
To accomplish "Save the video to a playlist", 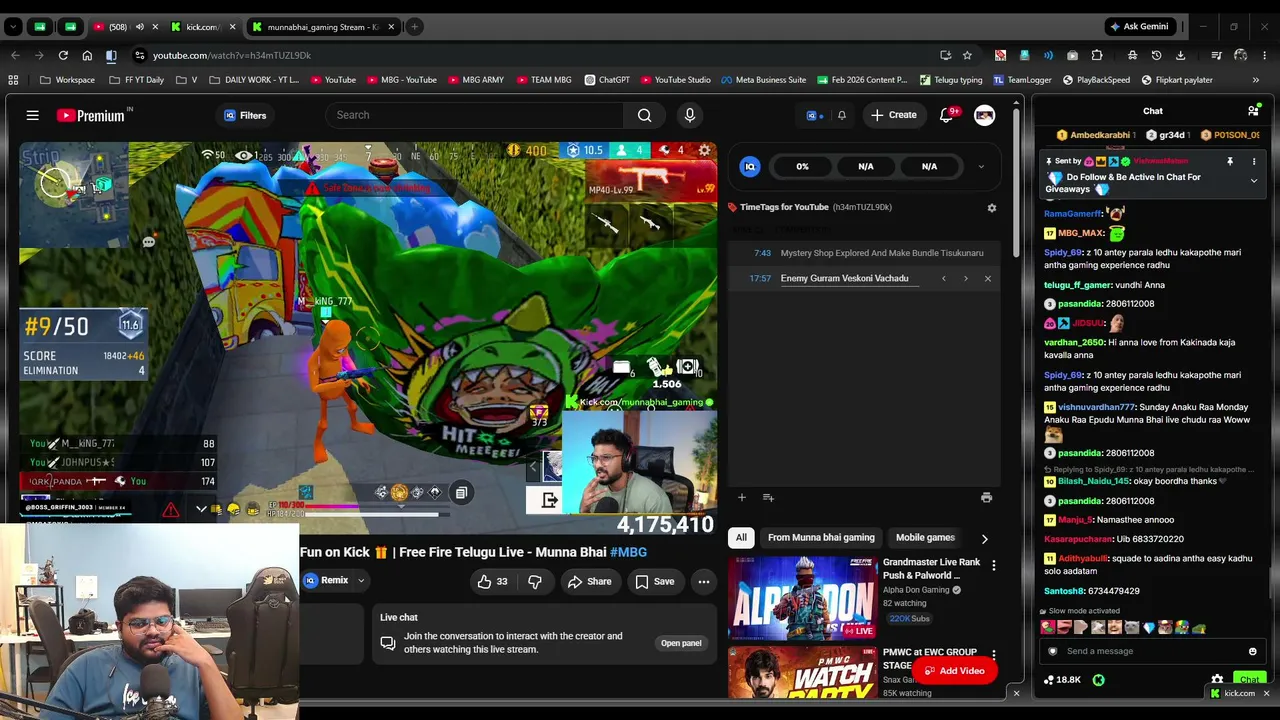I will [x=654, y=581].
